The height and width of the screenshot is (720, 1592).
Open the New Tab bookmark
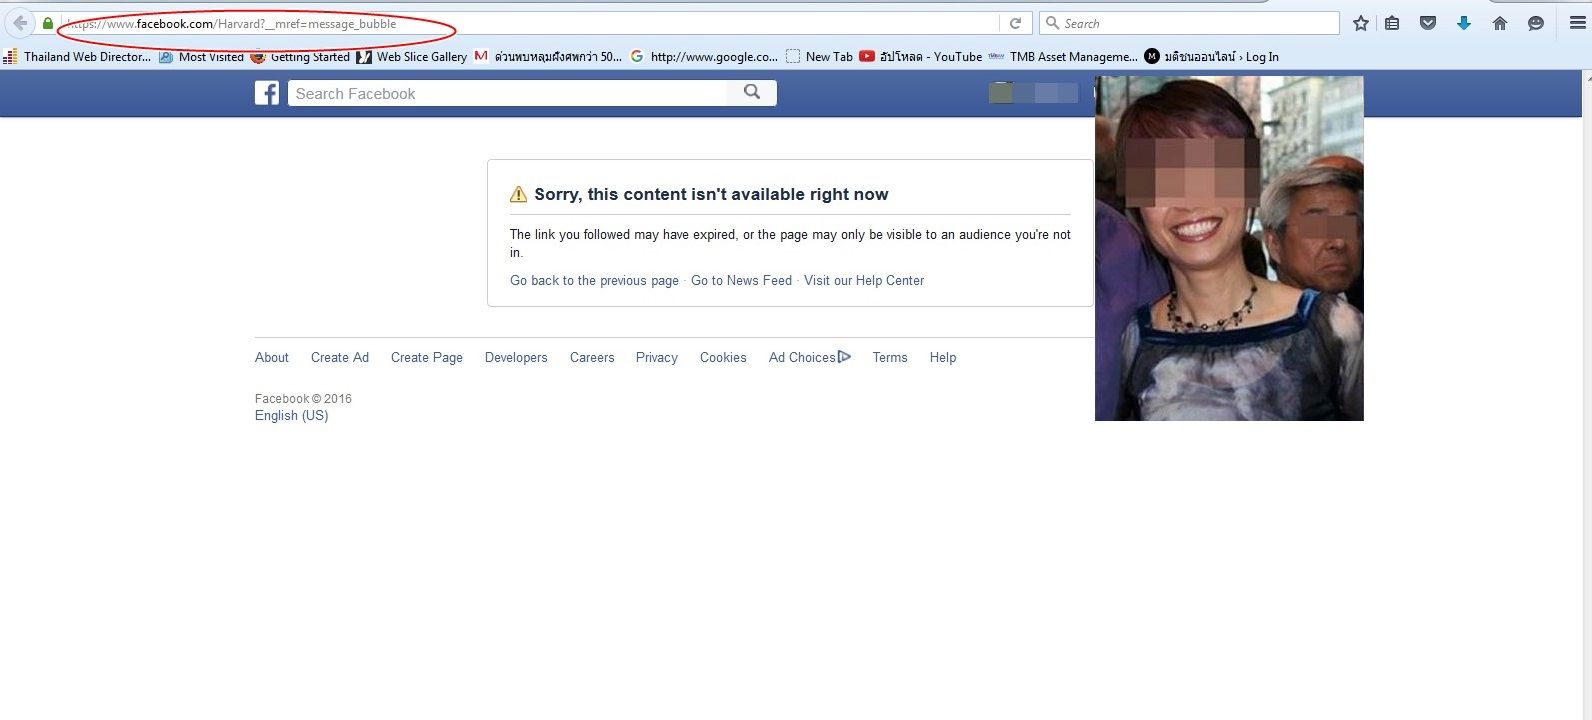point(819,57)
